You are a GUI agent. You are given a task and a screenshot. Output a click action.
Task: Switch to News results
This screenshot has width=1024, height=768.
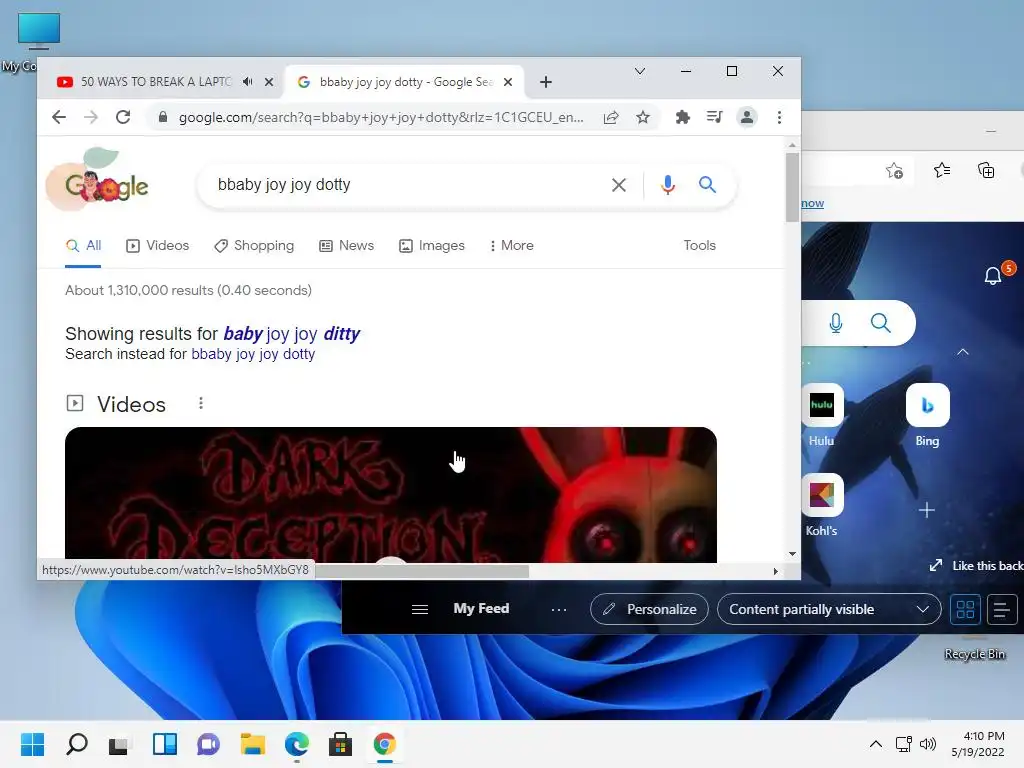click(346, 246)
